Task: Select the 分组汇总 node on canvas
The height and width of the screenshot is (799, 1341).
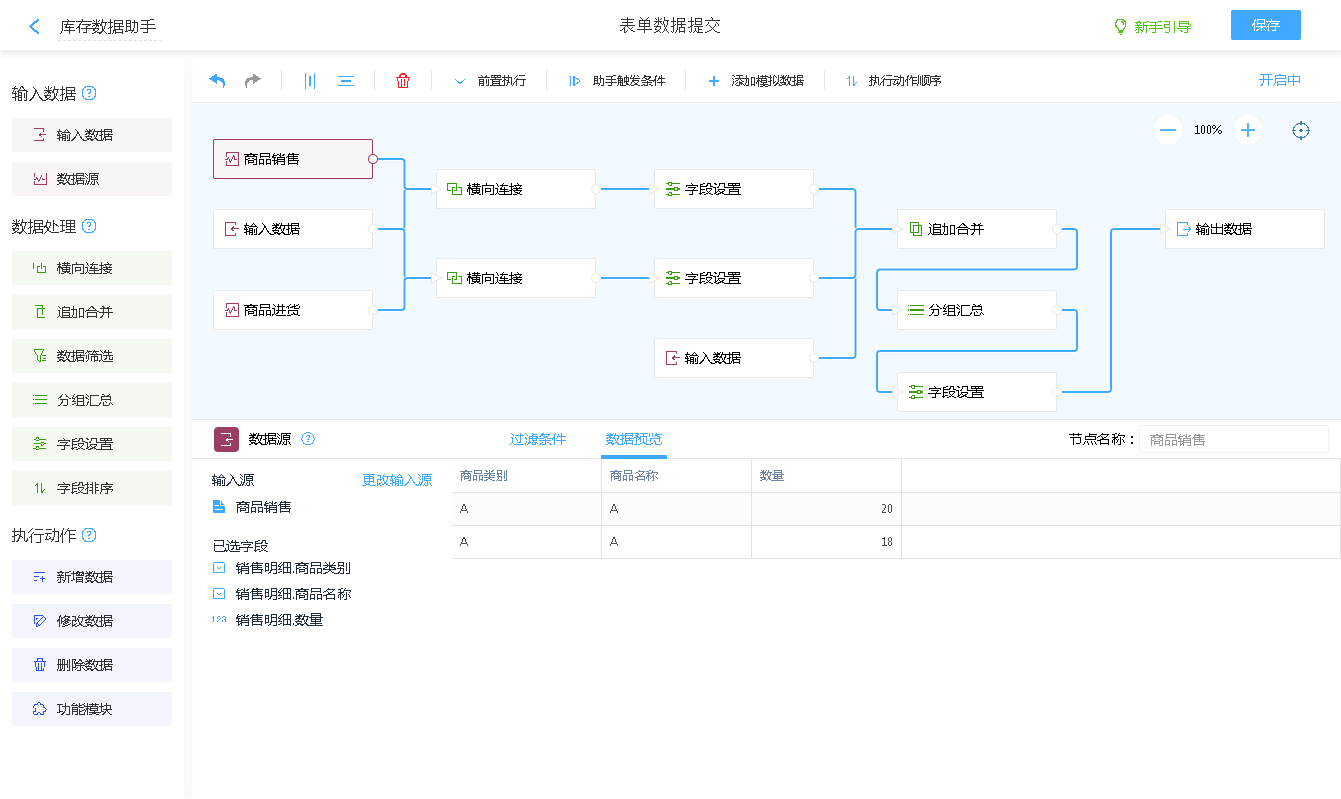Action: [977, 310]
